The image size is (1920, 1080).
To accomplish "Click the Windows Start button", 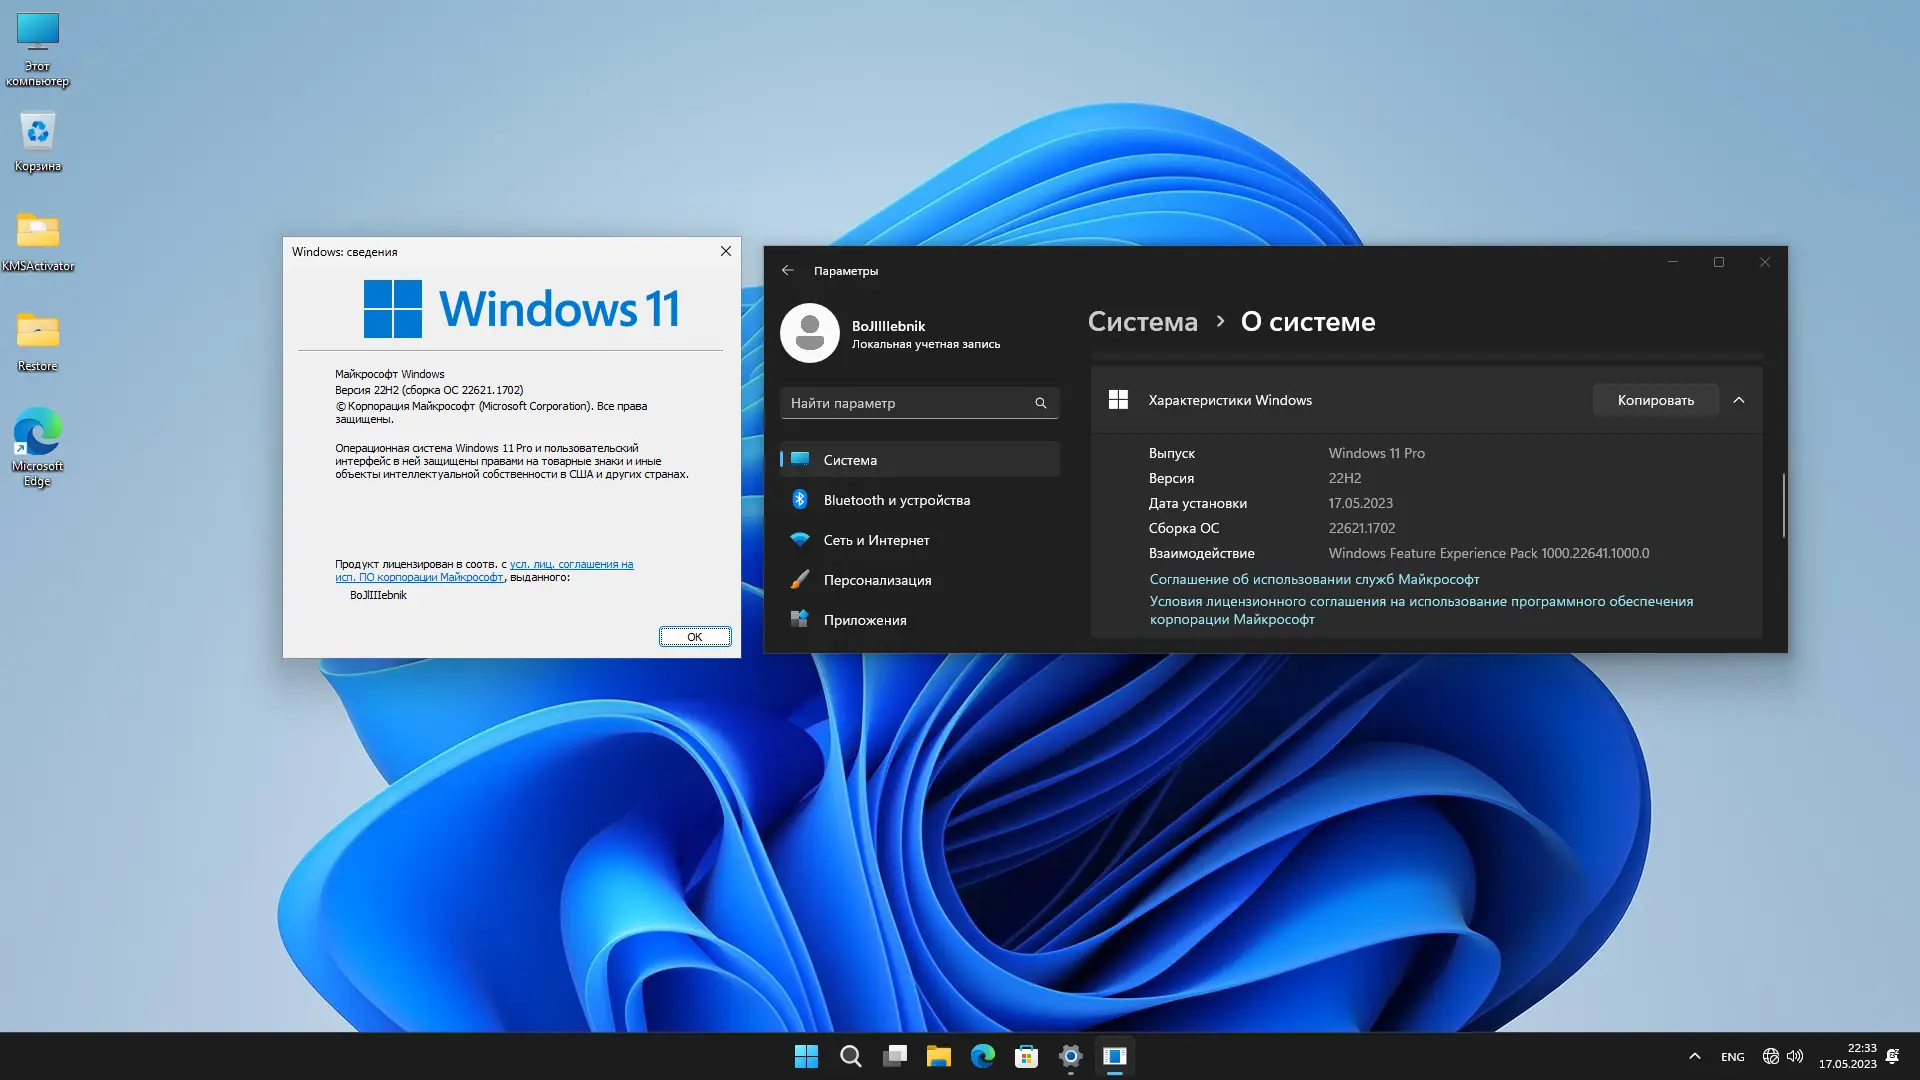I will pos(806,1056).
